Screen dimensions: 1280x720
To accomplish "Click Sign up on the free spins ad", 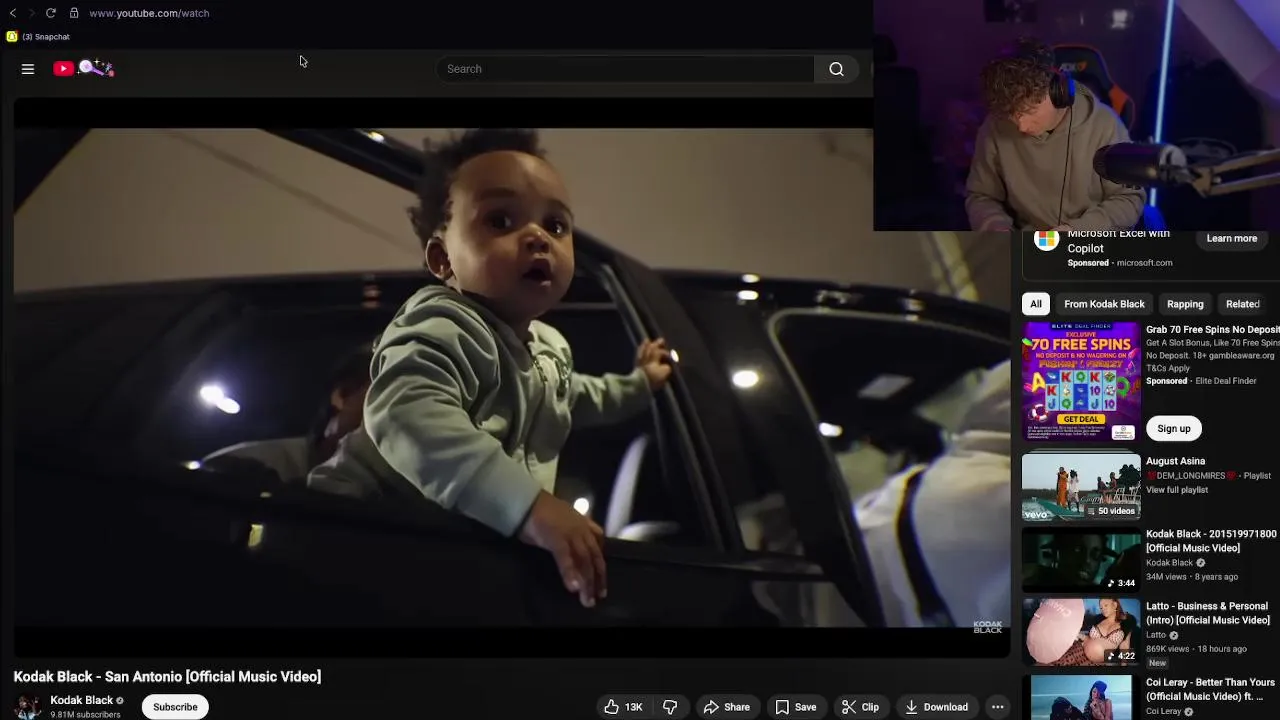I will point(1174,429).
